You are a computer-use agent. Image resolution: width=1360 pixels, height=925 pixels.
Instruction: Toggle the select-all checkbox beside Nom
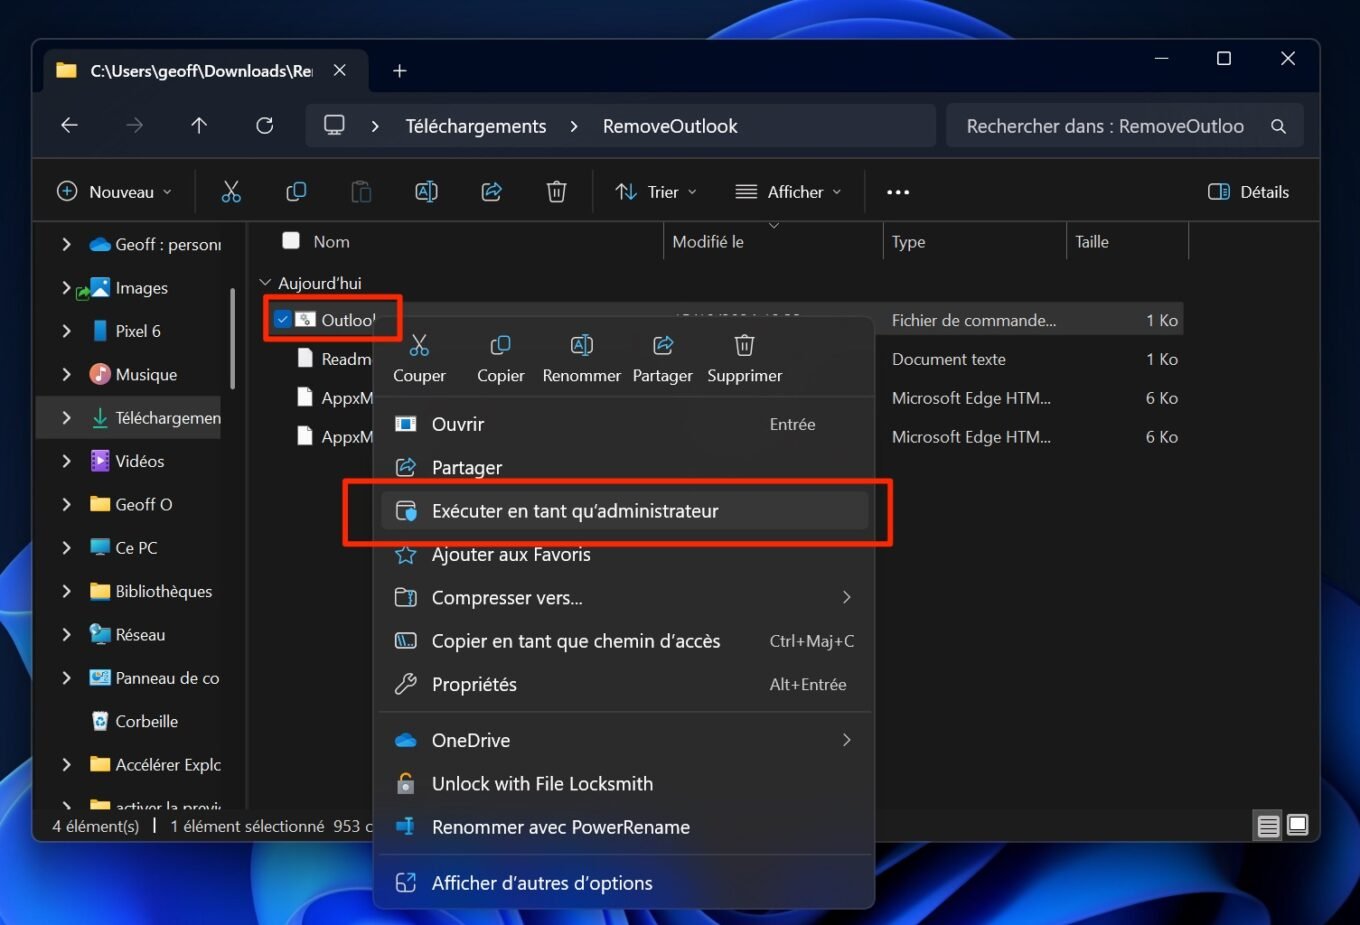291,241
